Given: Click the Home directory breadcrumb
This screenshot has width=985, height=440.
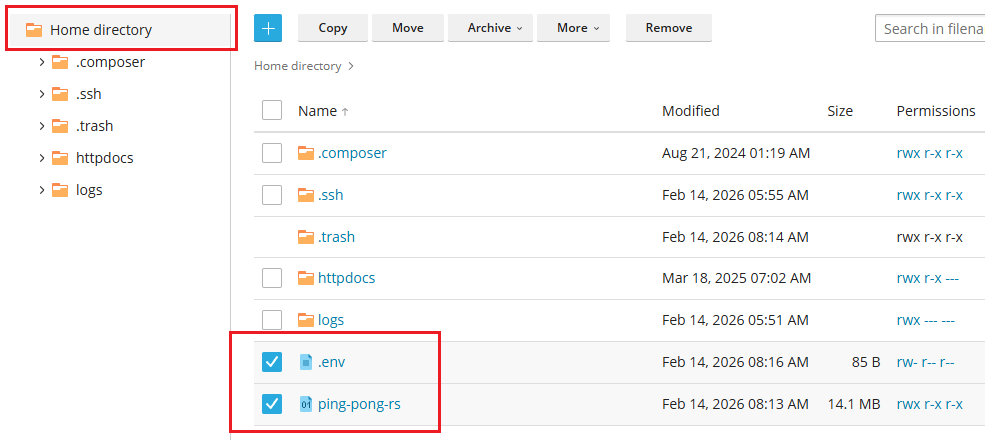Looking at the screenshot, I should click(298, 66).
